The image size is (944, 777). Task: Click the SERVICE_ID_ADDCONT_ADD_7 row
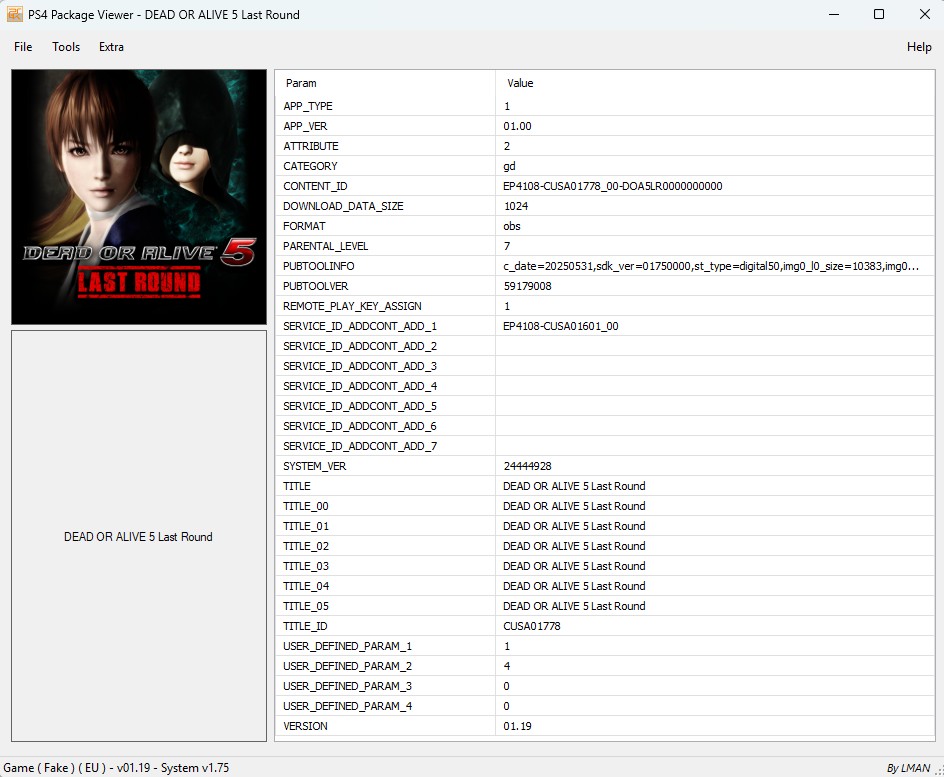[605, 446]
